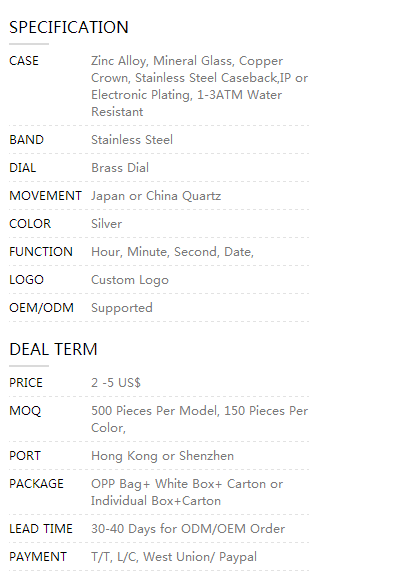419x587 pixels.
Task: Click the Brass Dial value
Action: pyautogui.click(x=120, y=168)
